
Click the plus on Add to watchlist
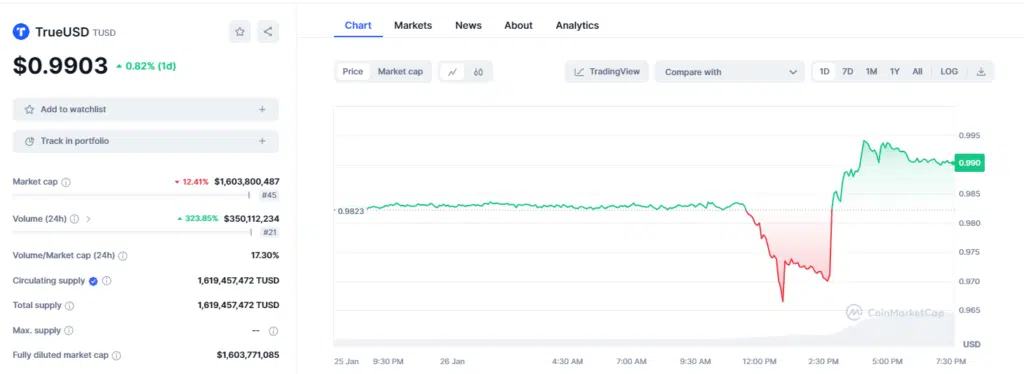point(262,110)
